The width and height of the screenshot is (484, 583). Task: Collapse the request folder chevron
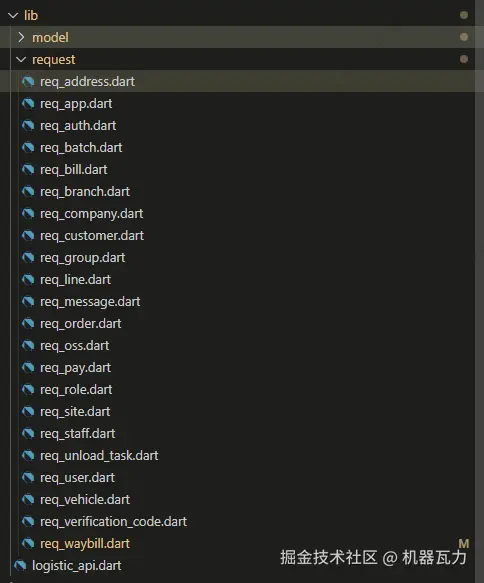tap(21, 59)
